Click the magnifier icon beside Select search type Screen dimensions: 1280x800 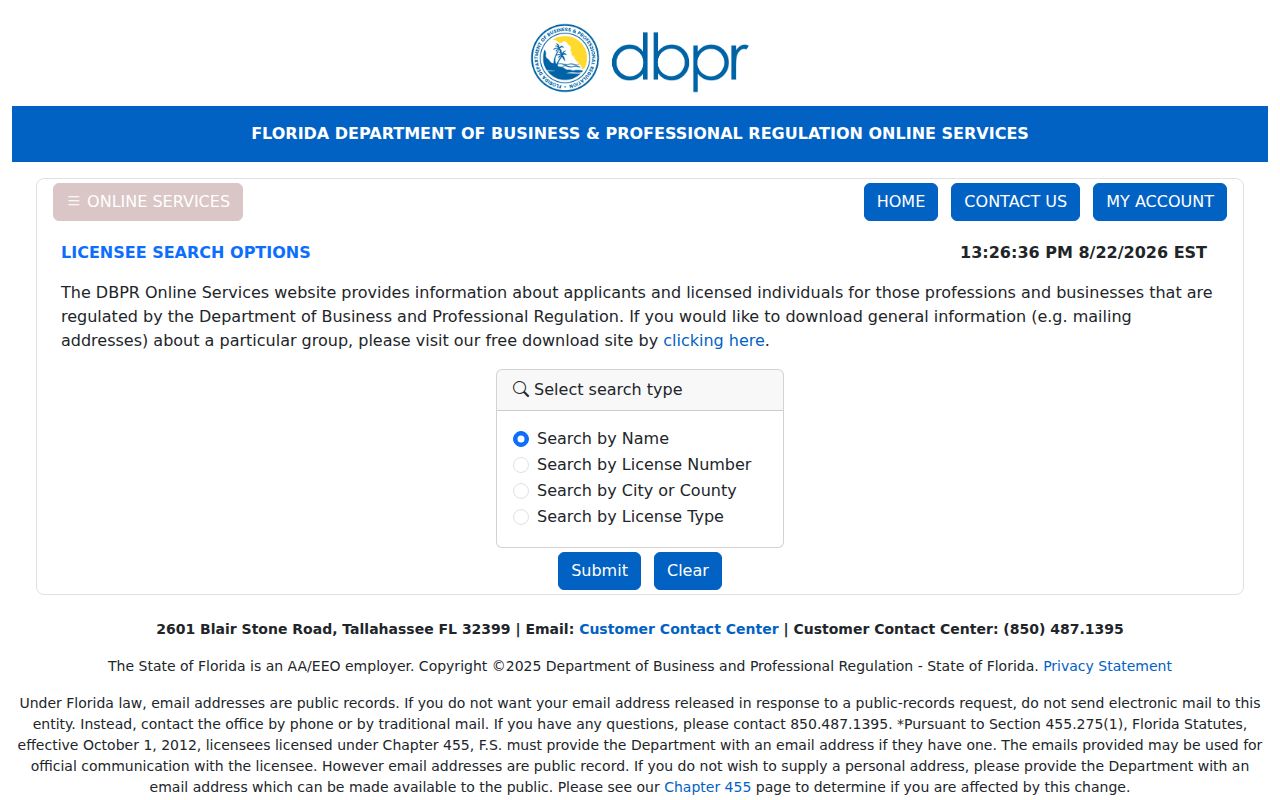(x=520, y=389)
